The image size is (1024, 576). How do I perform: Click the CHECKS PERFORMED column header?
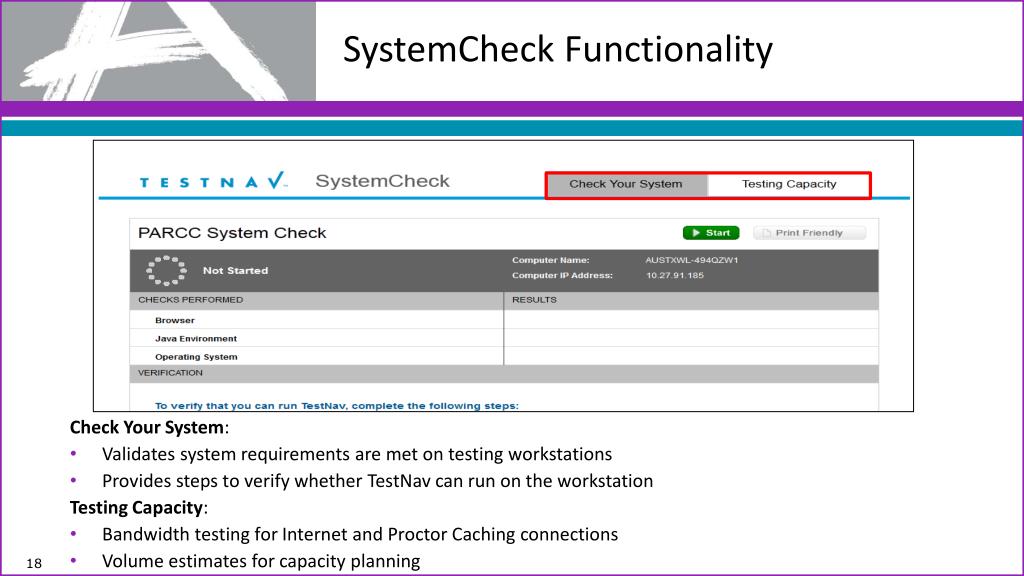(x=190, y=300)
